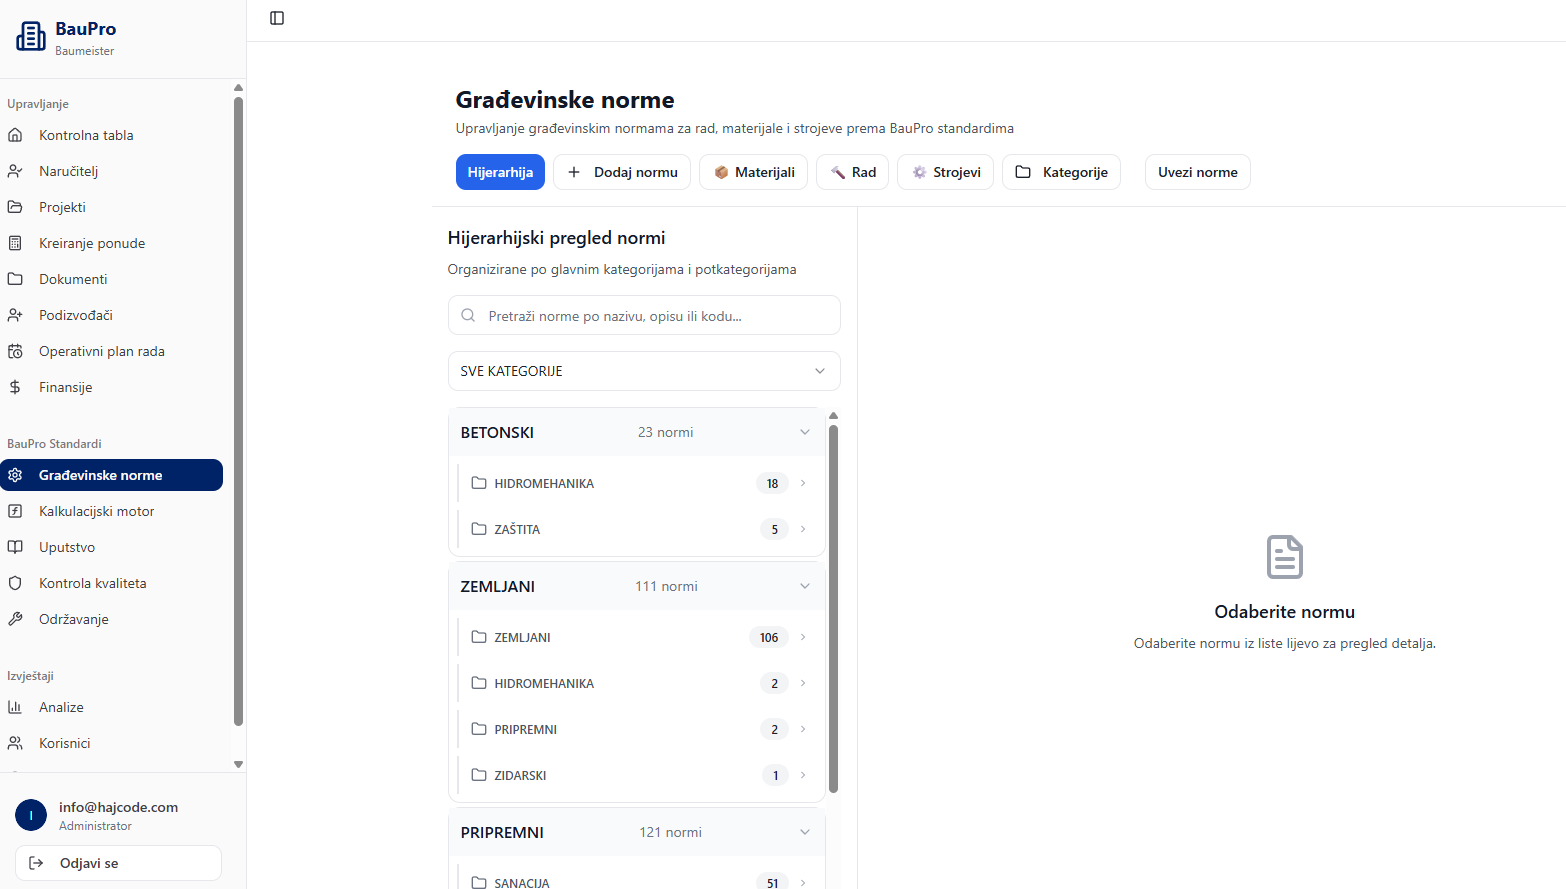Click the info@hajcode.com account name
The height and width of the screenshot is (889, 1566).
tap(118, 807)
